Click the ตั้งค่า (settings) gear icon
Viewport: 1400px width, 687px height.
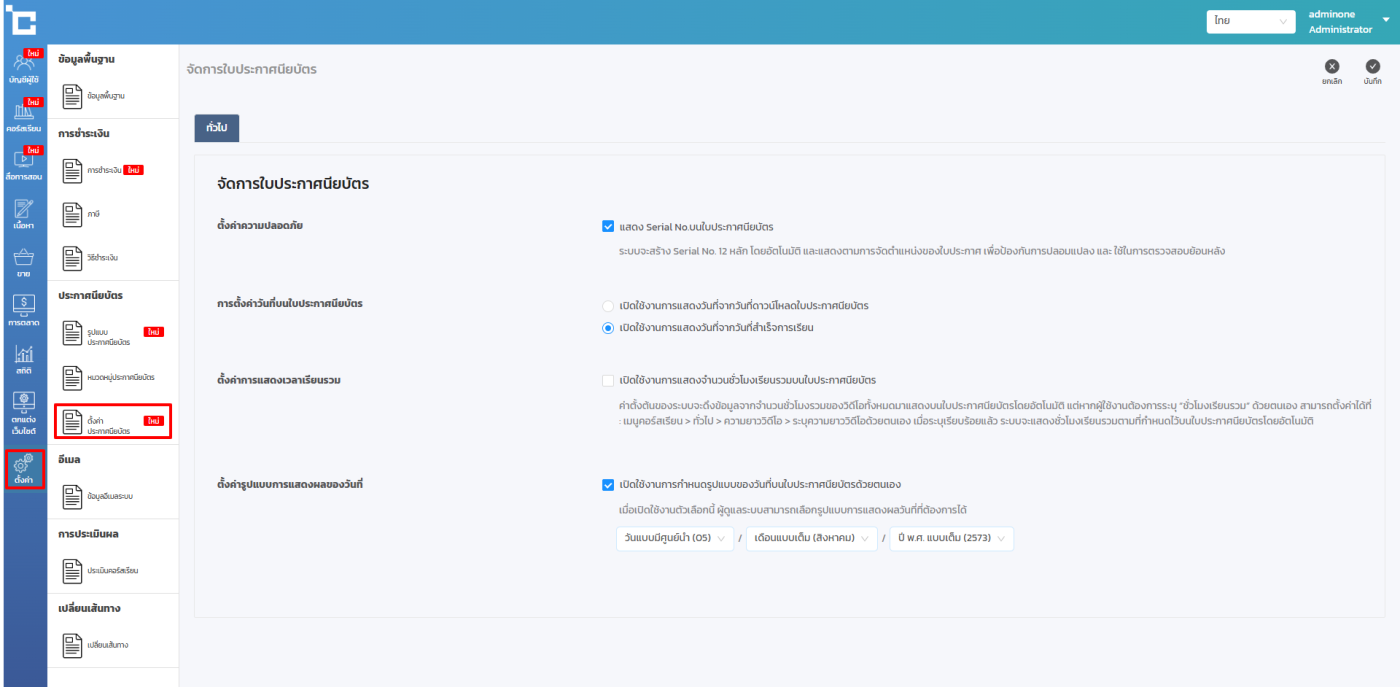click(23, 468)
